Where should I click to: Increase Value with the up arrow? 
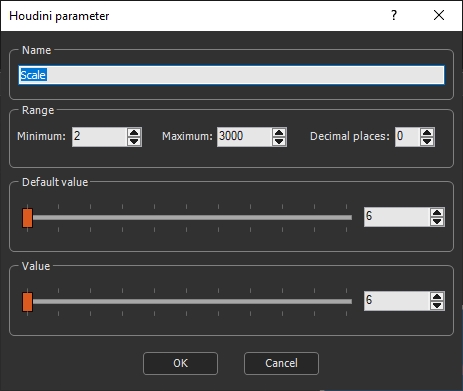(x=437, y=297)
